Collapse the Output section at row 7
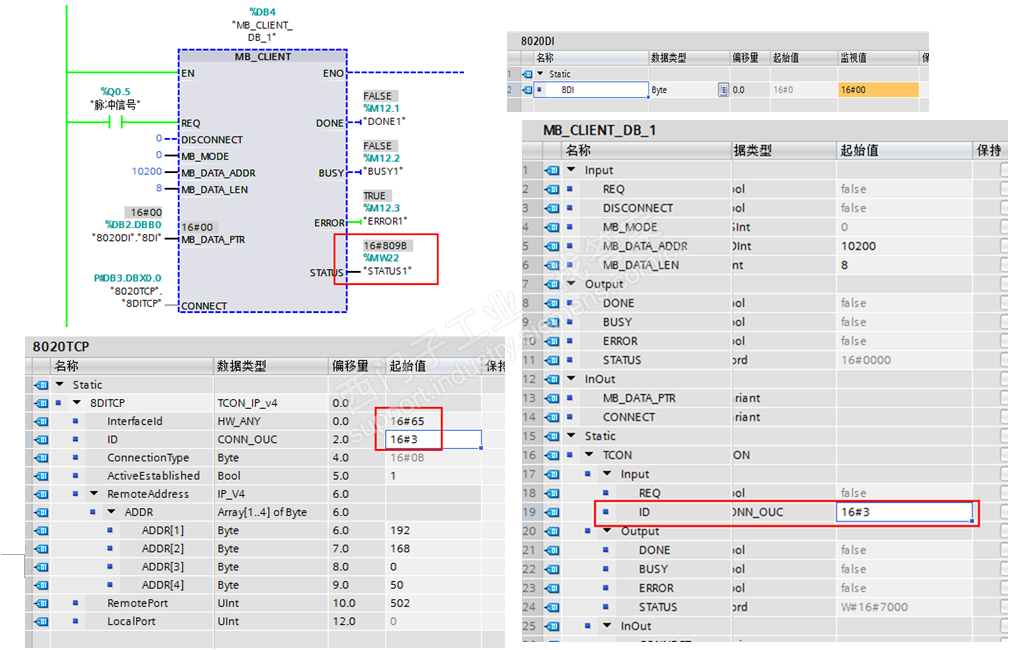This screenshot has height=650, width=1017. (x=571, y=283)
